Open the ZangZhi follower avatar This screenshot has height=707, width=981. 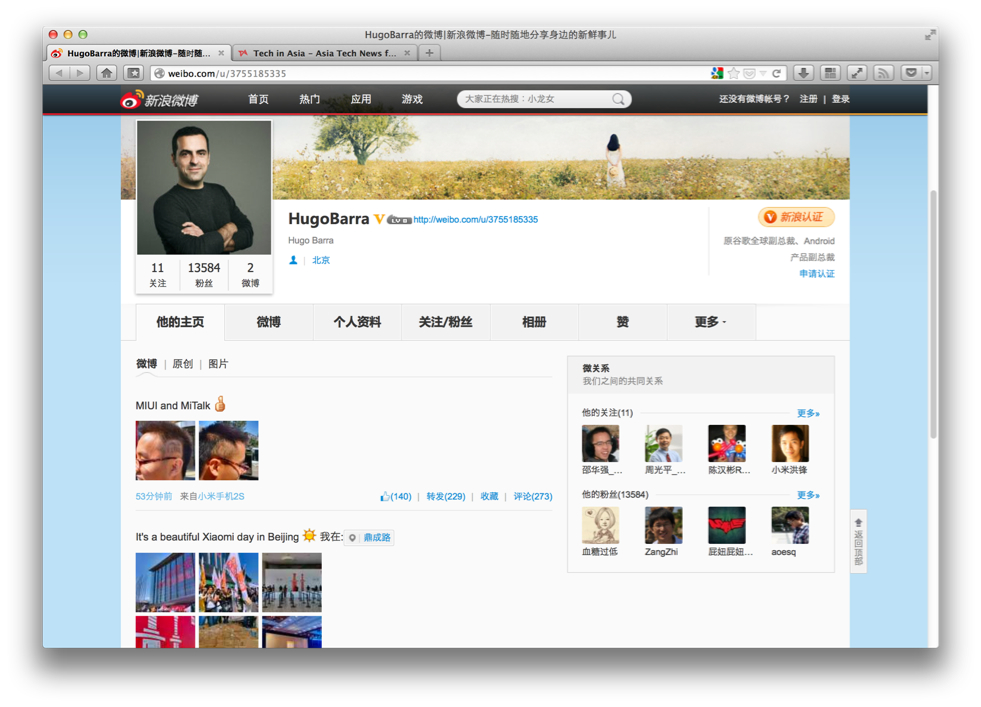664,526
